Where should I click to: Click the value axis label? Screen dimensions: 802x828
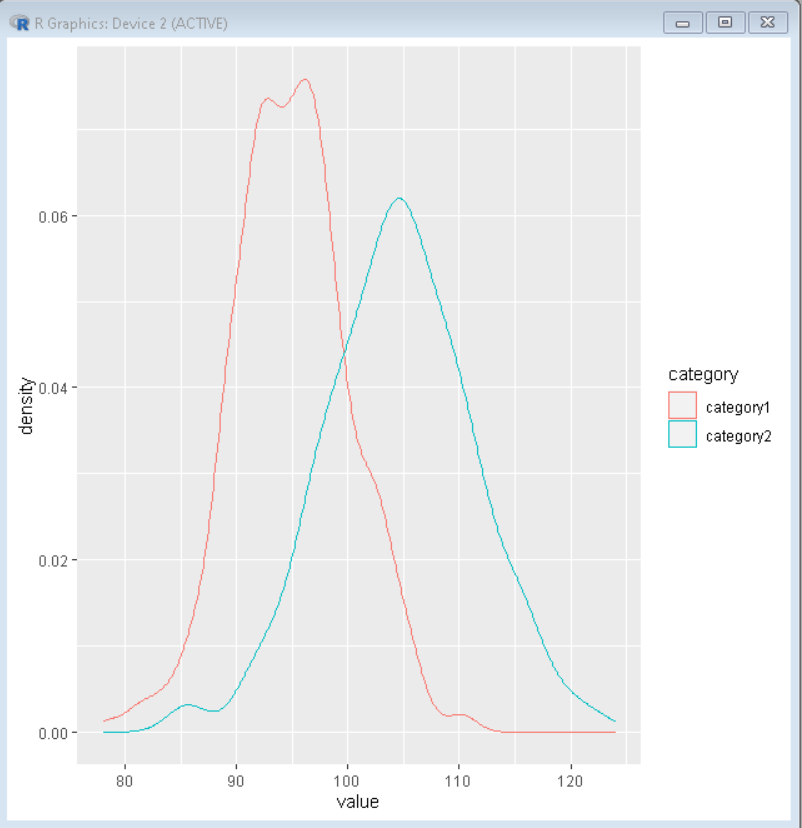coord(356,802)
